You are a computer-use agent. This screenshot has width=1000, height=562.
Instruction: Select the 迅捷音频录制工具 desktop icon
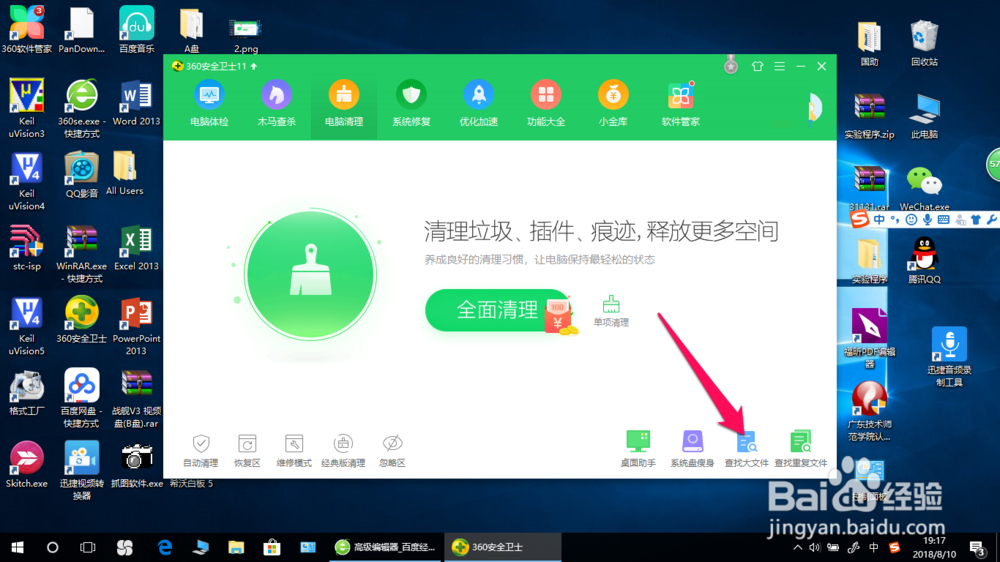click(949, 357)
